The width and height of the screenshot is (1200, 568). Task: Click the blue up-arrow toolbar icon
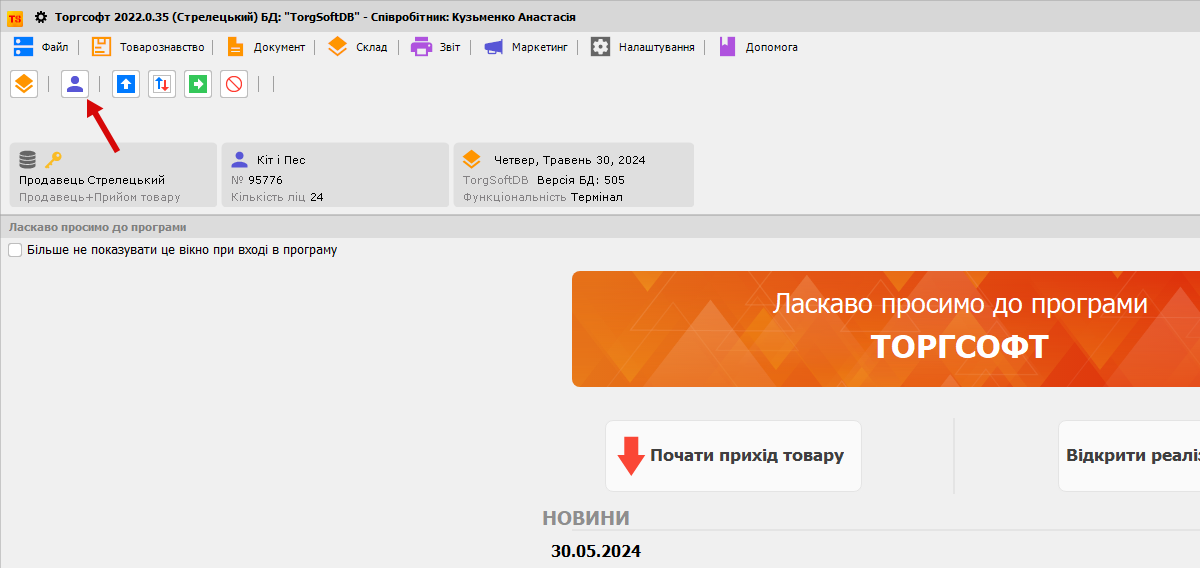125,84
